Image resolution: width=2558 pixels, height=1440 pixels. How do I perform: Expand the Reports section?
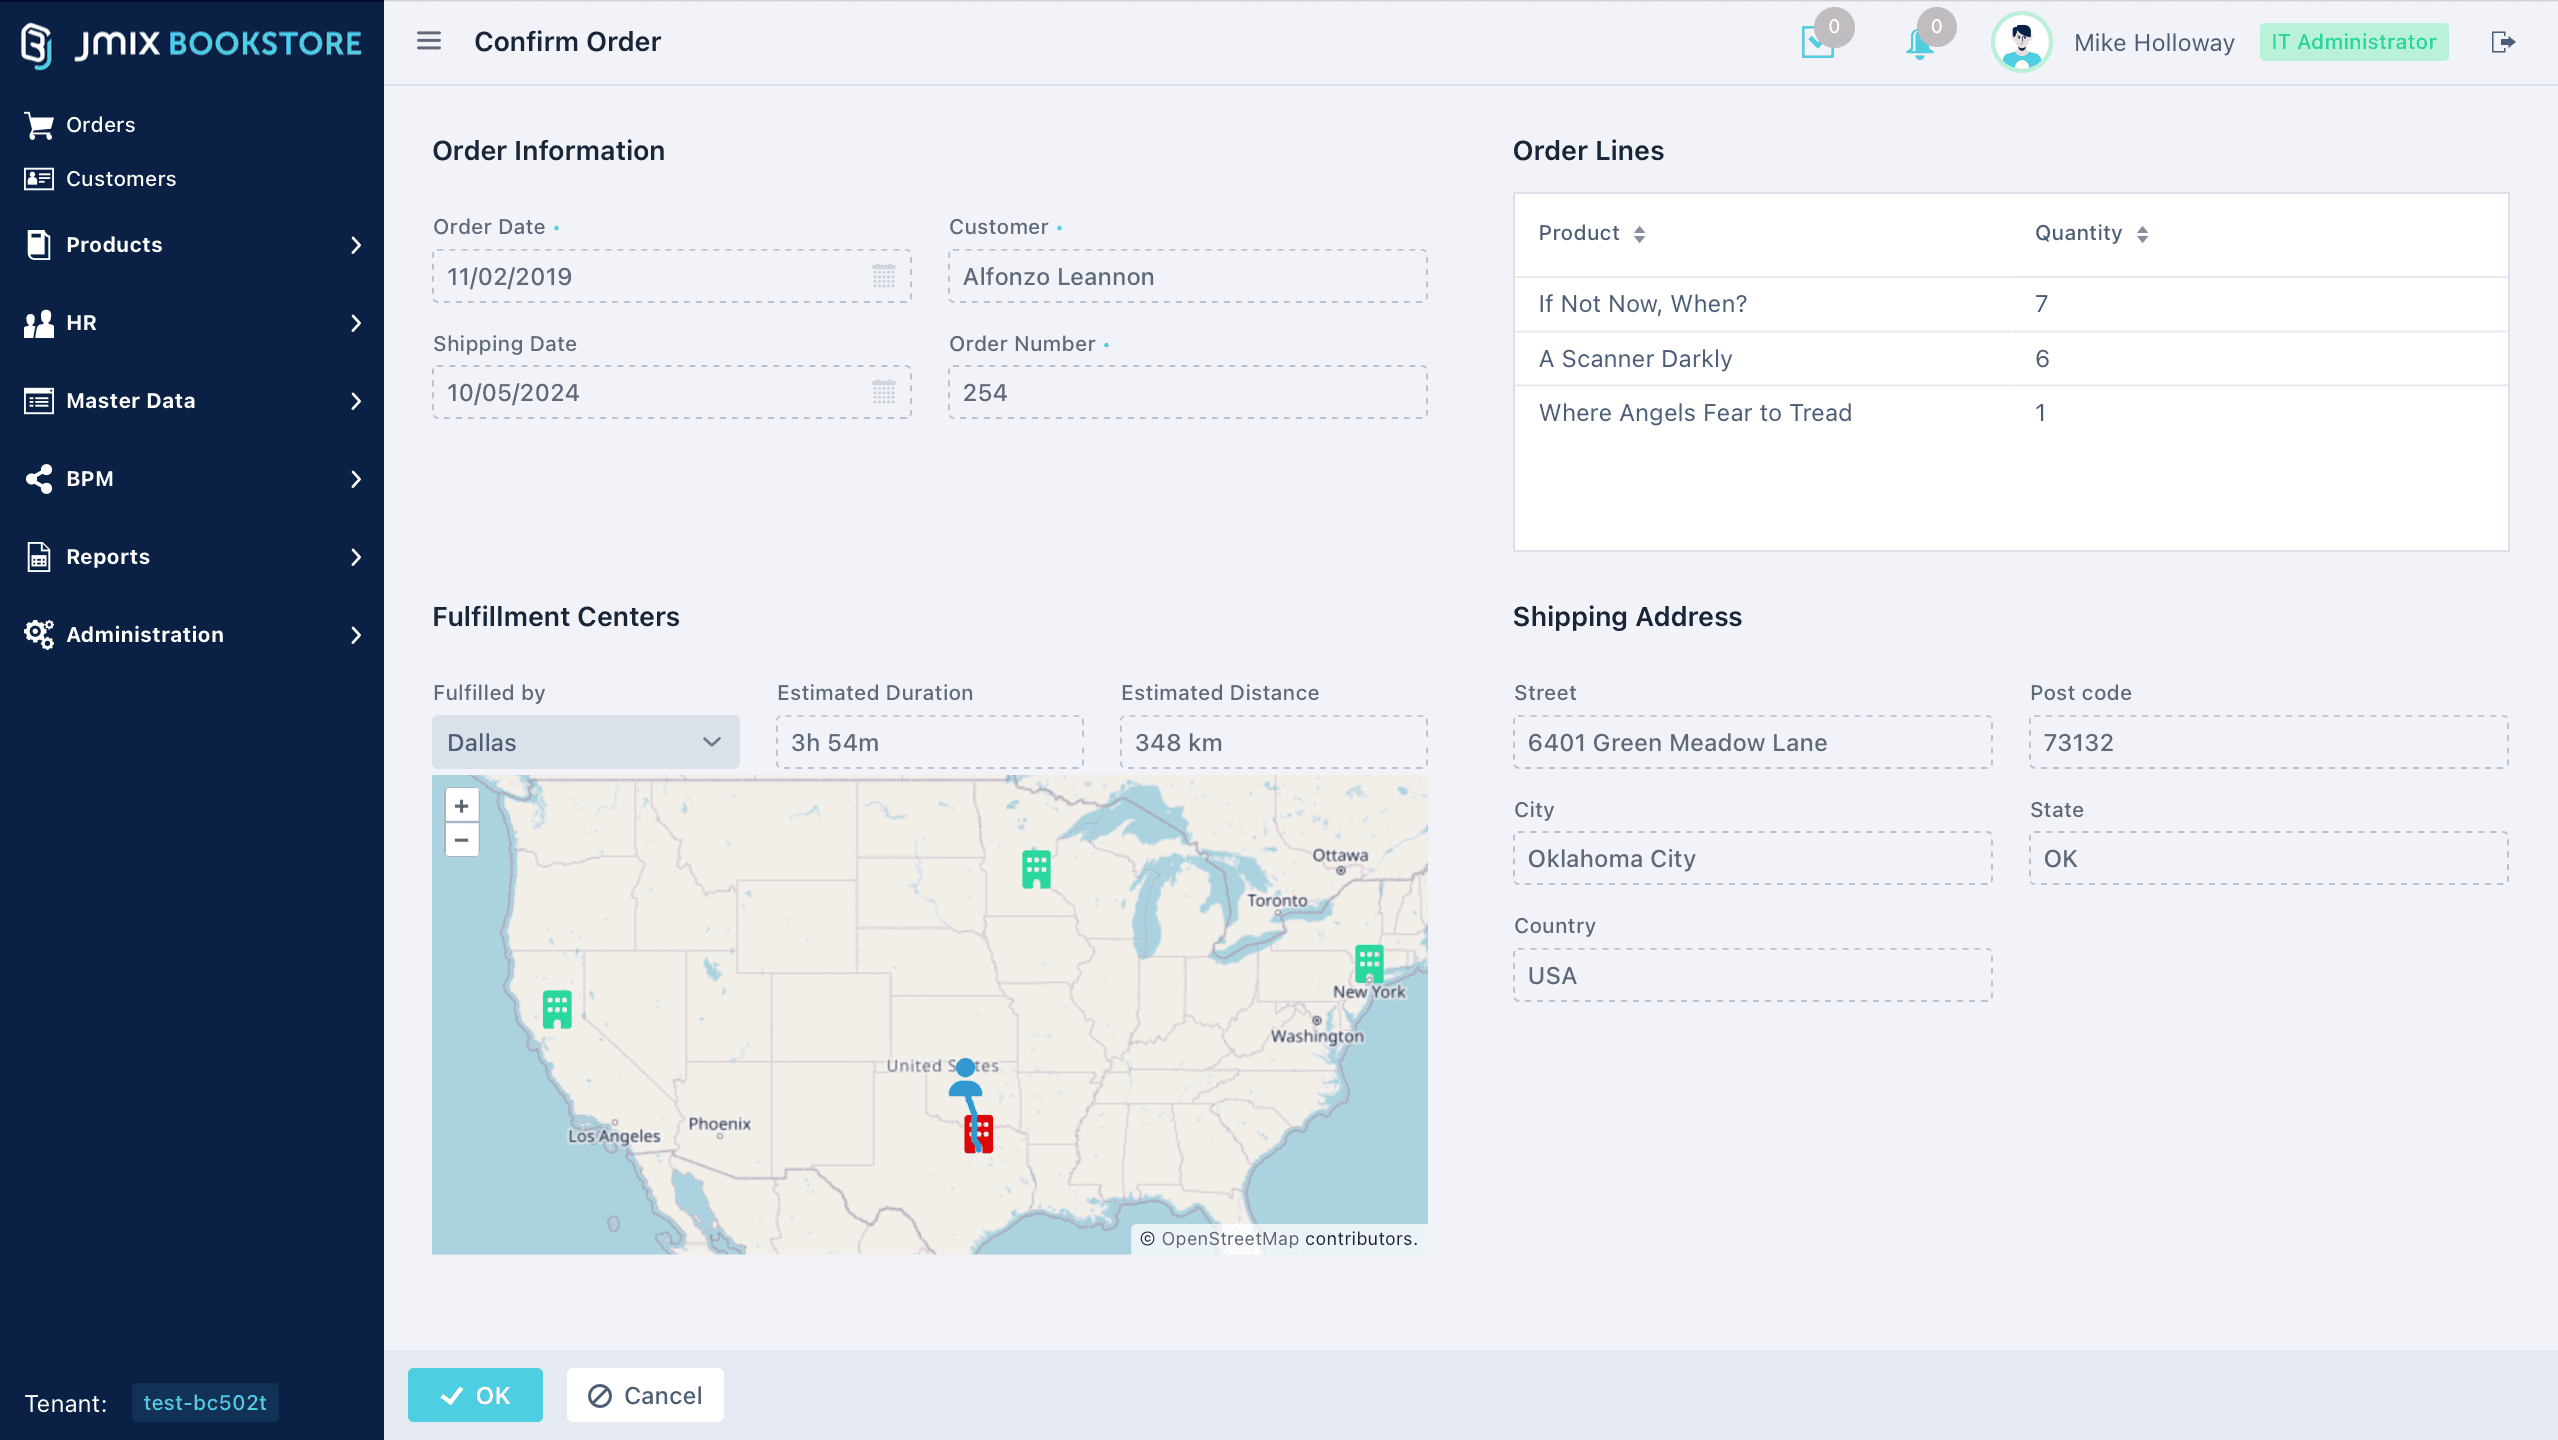tap(192, 557)
